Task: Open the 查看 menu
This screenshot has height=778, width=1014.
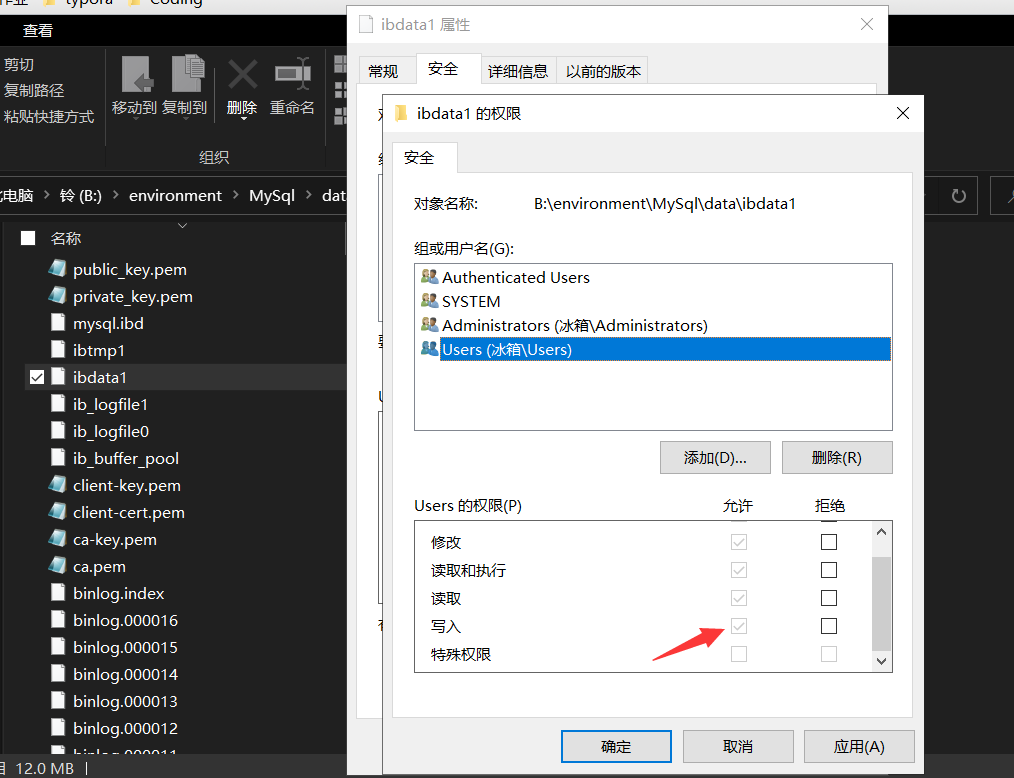Action: tap(37, 30)
